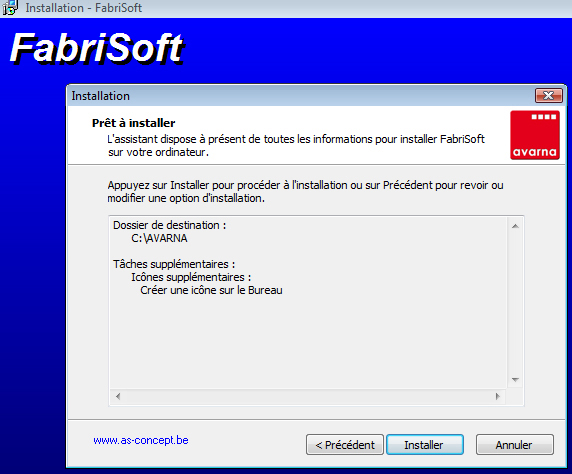Click the up arrow of the summary scrollbar

pyautogui.click(x=515, y=226)
